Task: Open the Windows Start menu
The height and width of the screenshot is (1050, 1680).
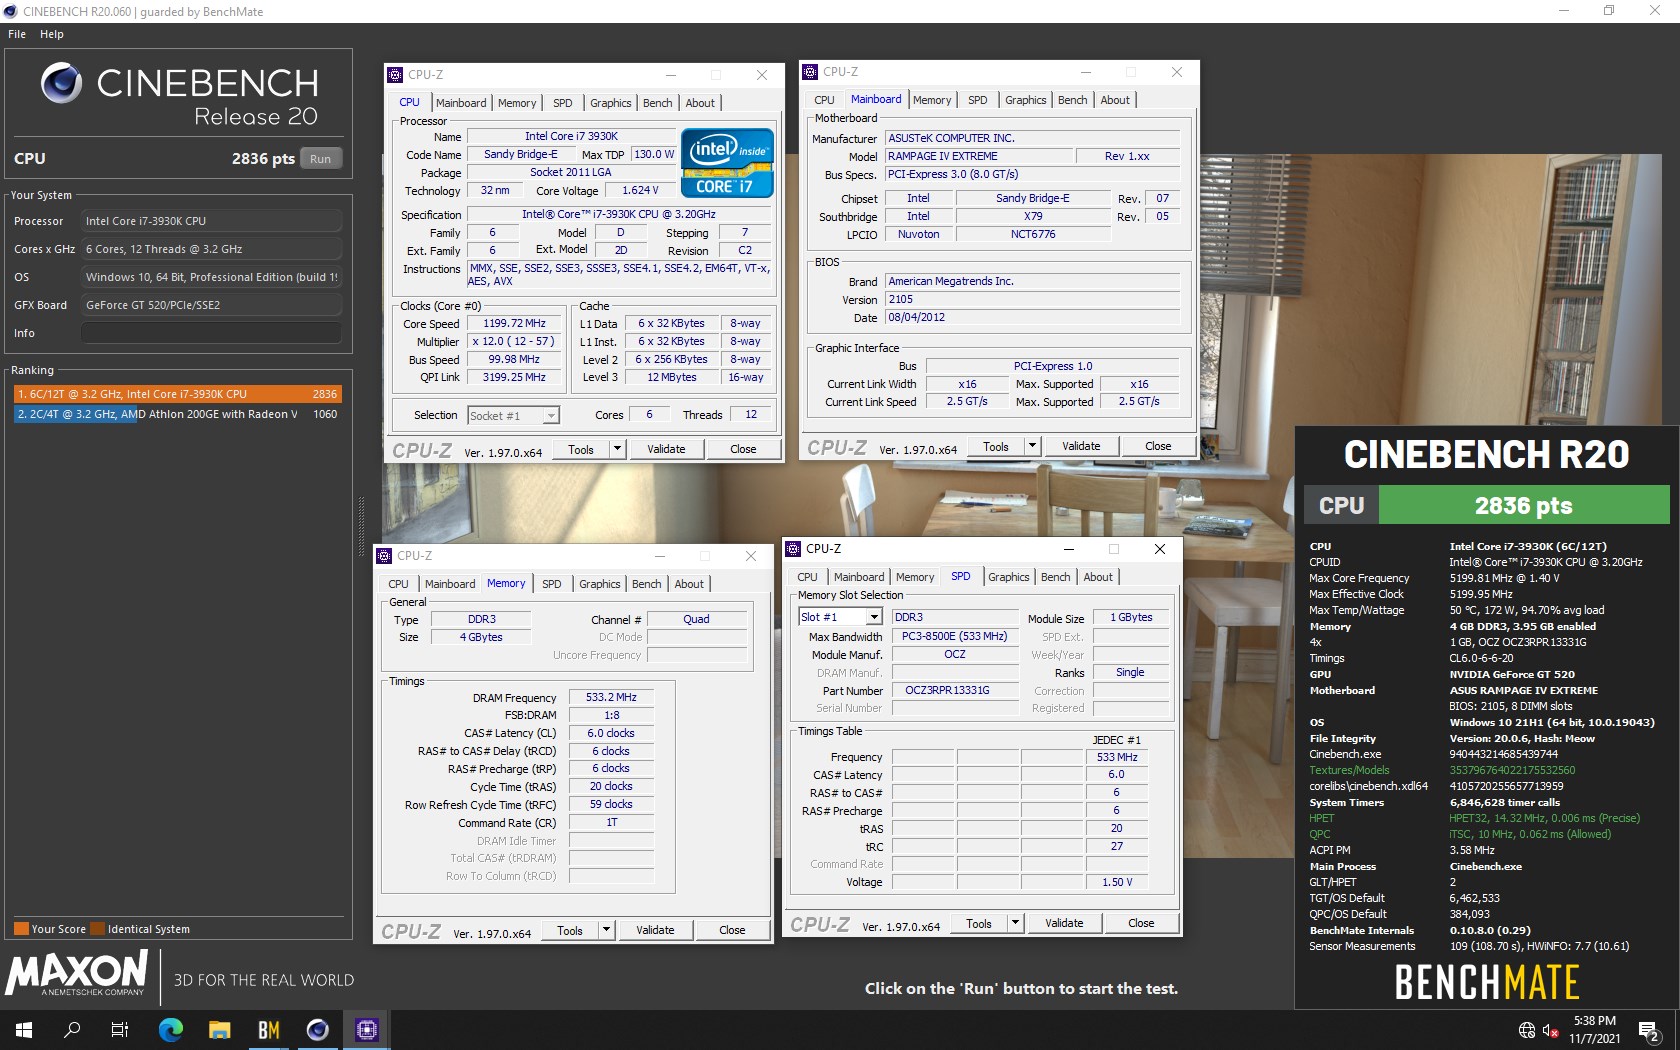Action: pos(24,1029)
